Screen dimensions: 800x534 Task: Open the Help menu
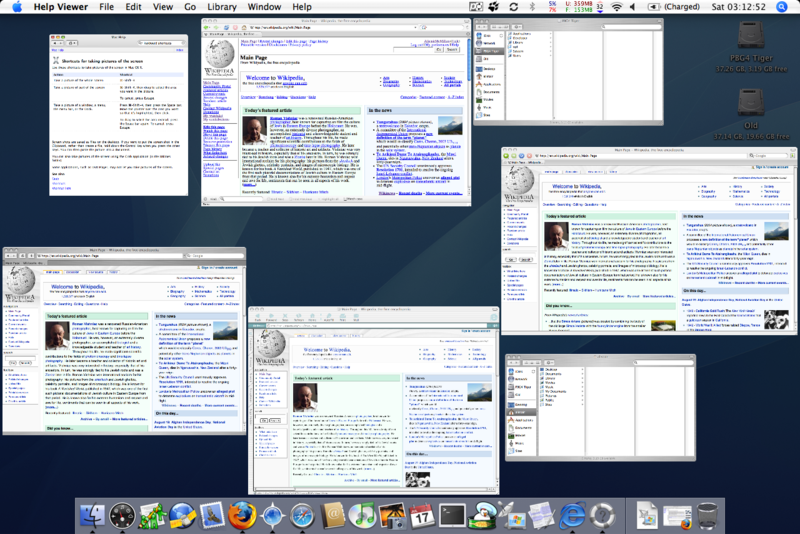pos(302,7)
